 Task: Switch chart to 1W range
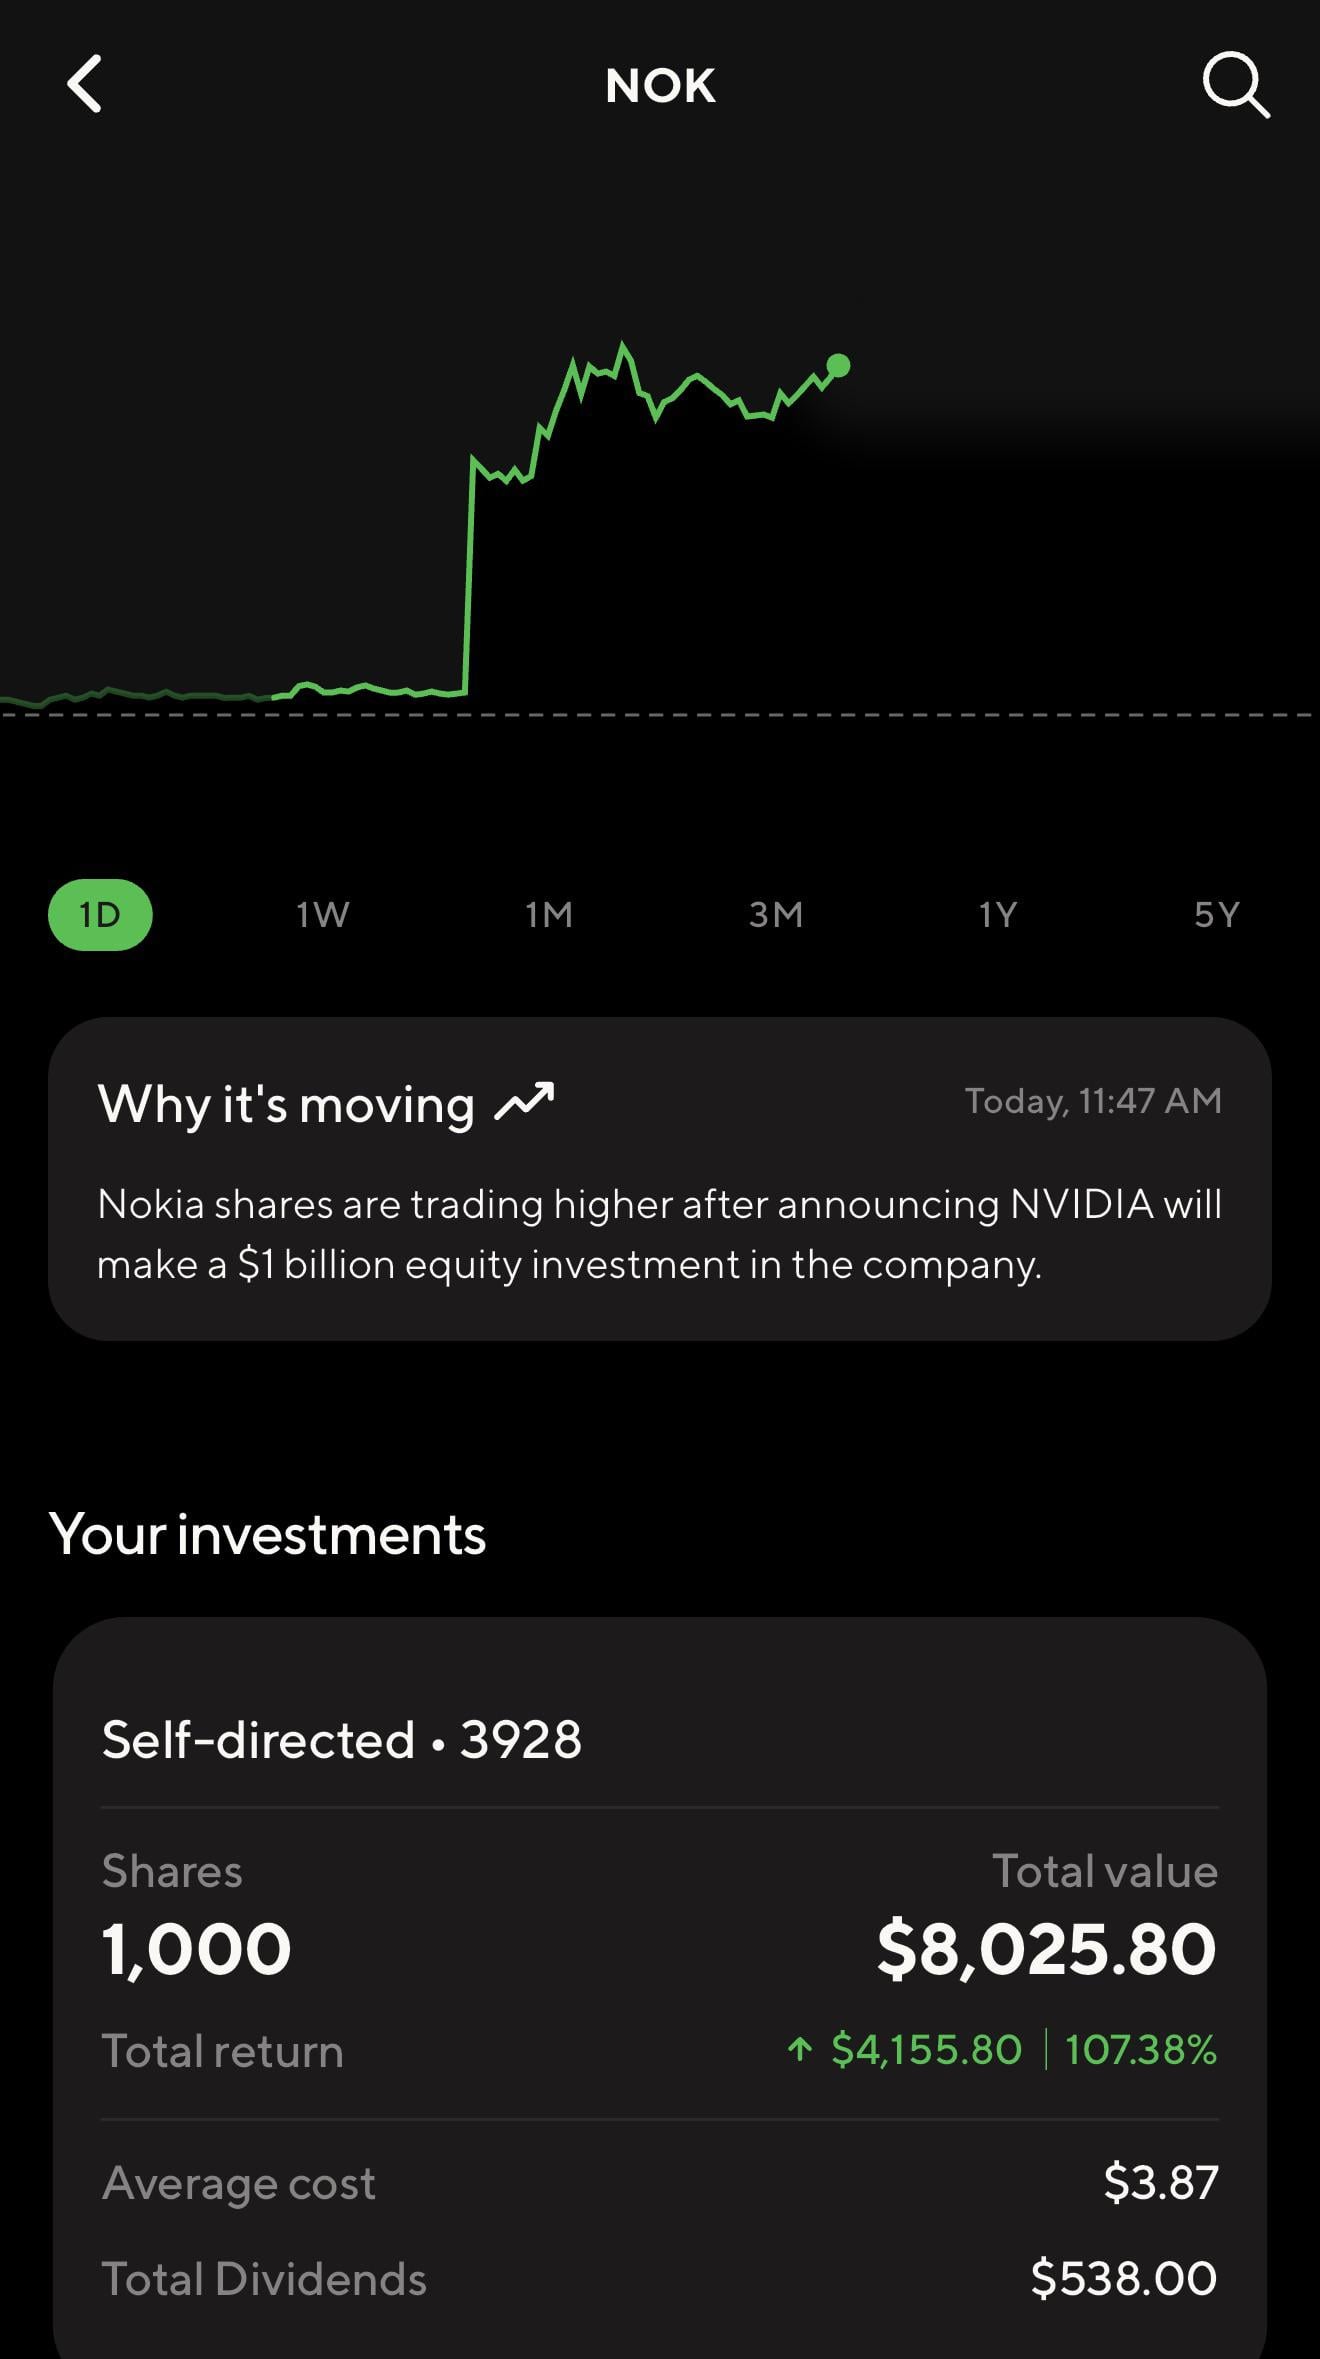click(322, 914)
